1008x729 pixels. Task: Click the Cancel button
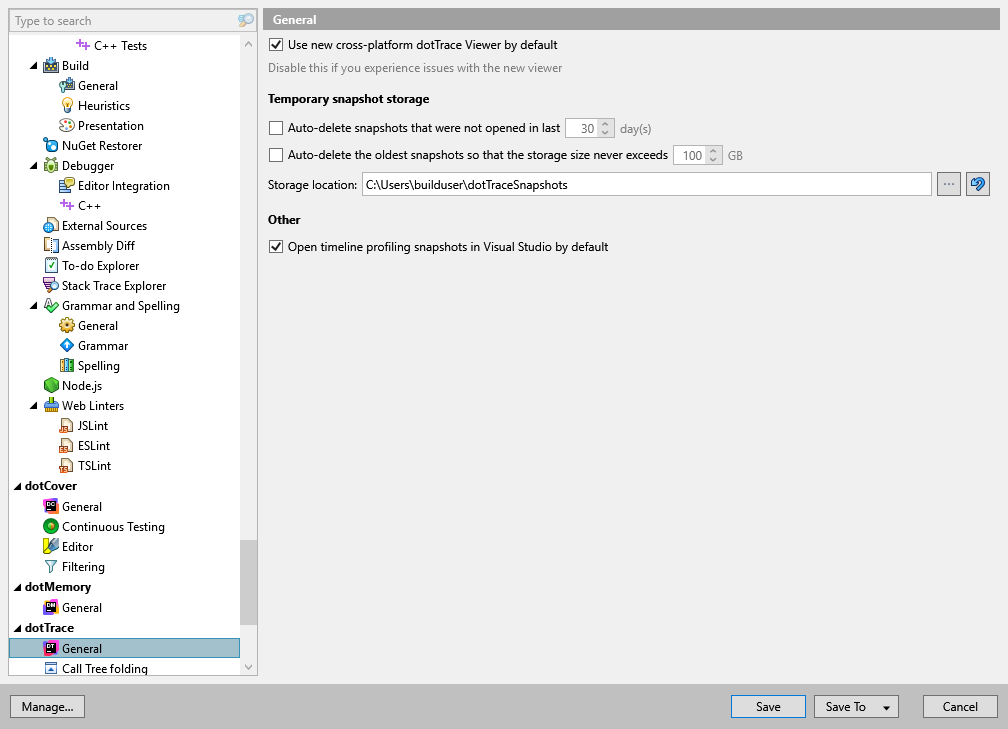point(960,706)
